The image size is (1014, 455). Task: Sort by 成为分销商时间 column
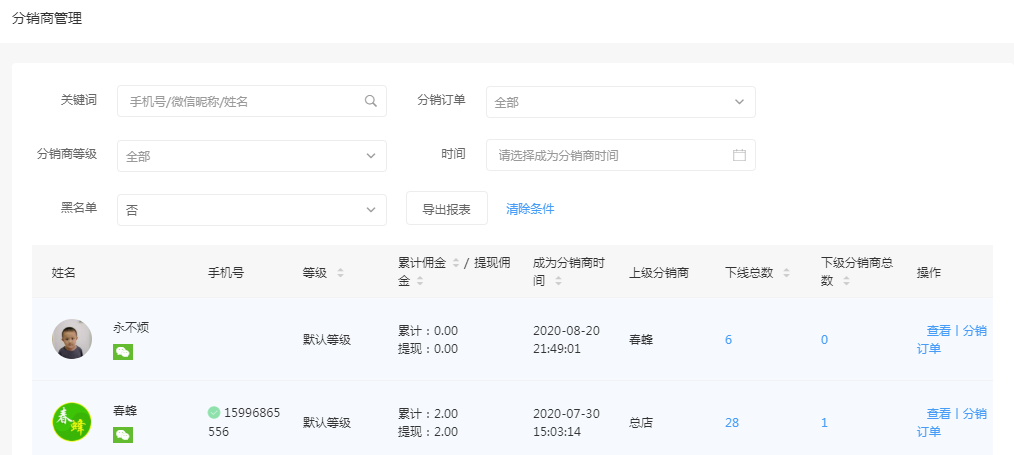coord(557,282)
